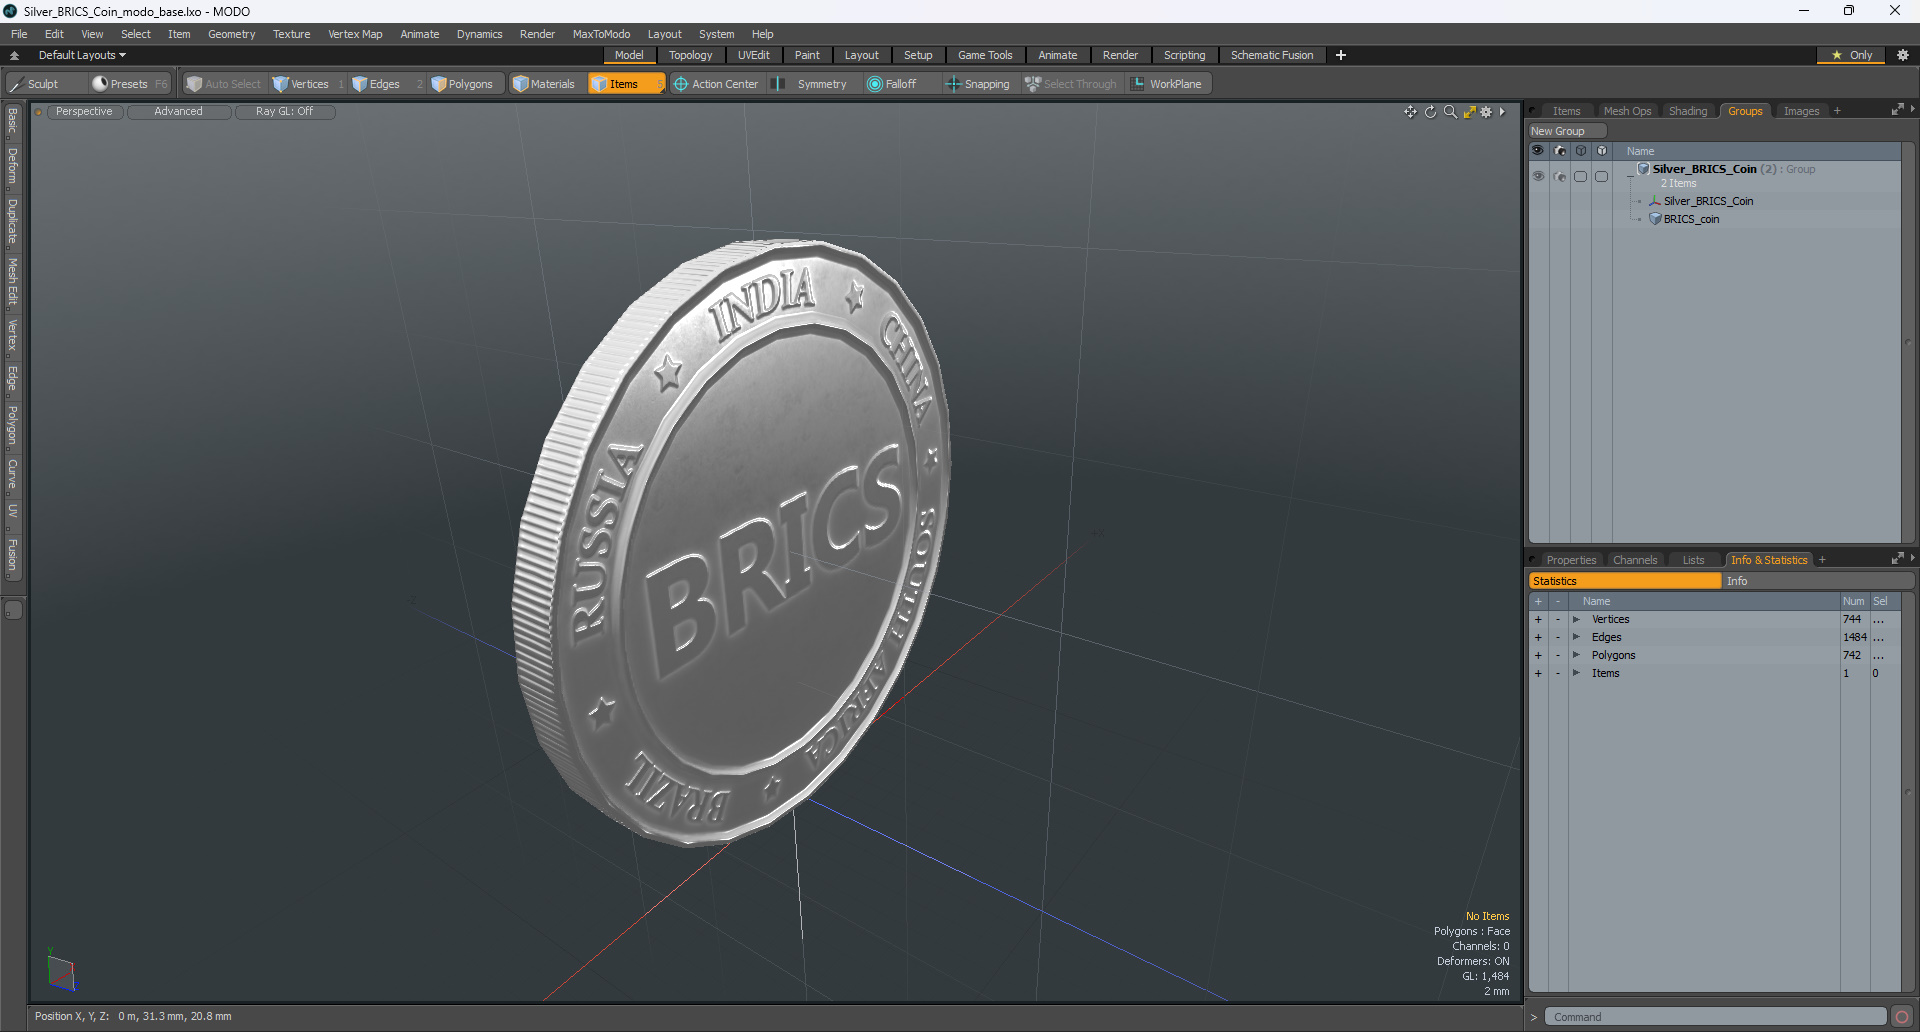Toggle Select Through

tap(1071, 84)
